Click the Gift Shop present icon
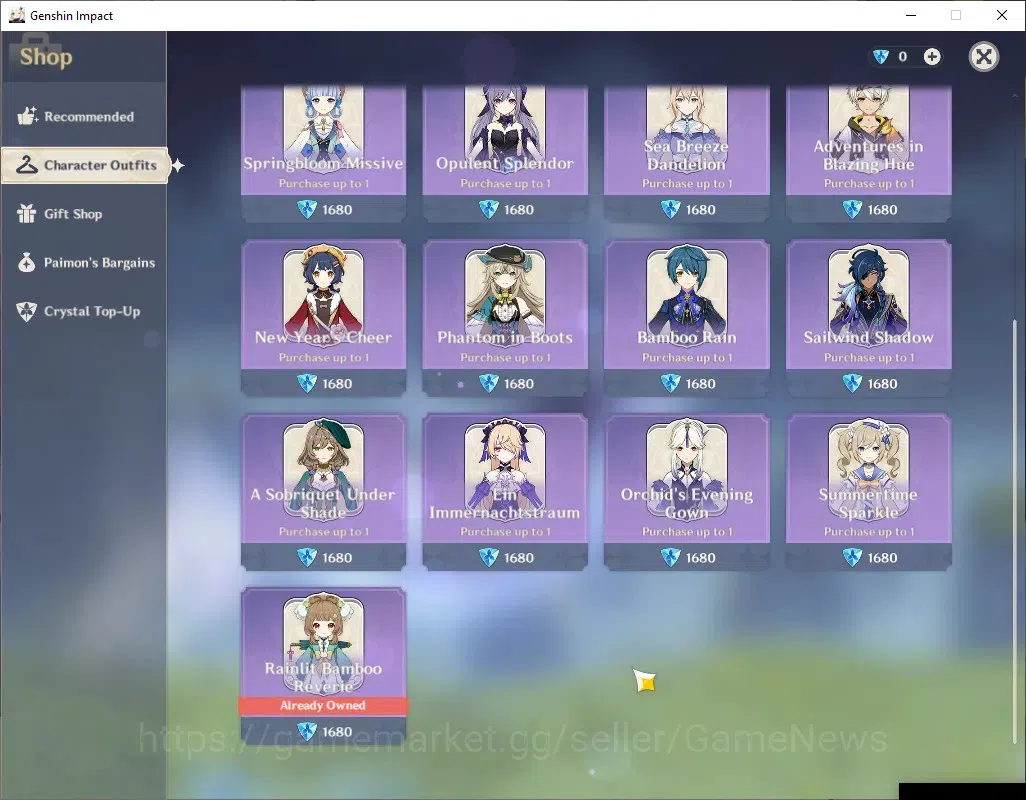This screenshot has height=800, width=1026. (27, 213)
